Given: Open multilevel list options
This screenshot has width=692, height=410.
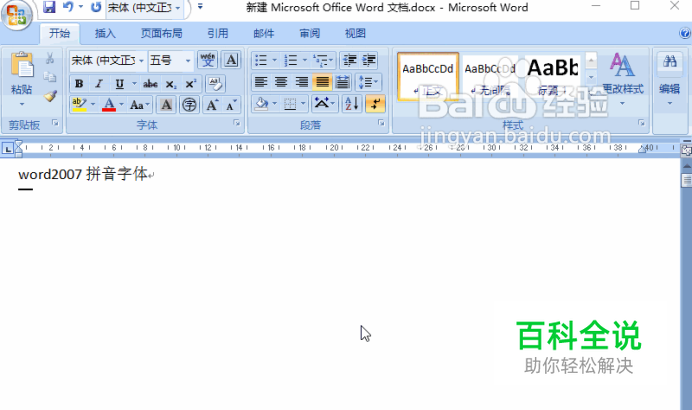Looking at the screenshot, I should click(323, 60).
